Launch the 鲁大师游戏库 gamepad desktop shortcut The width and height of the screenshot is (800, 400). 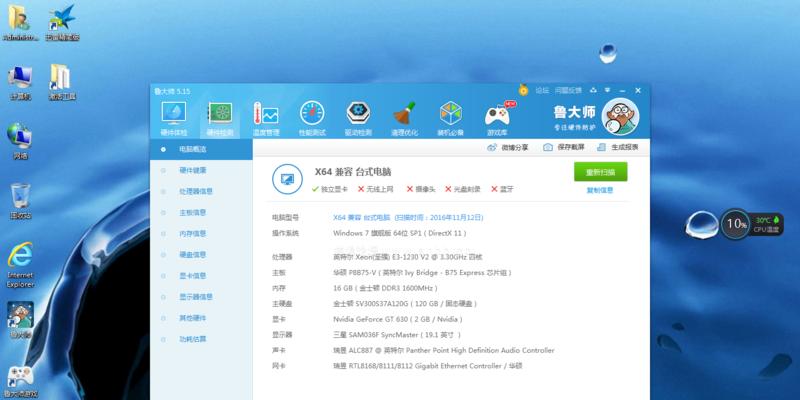pyautogui.click(x=20, y=382)
